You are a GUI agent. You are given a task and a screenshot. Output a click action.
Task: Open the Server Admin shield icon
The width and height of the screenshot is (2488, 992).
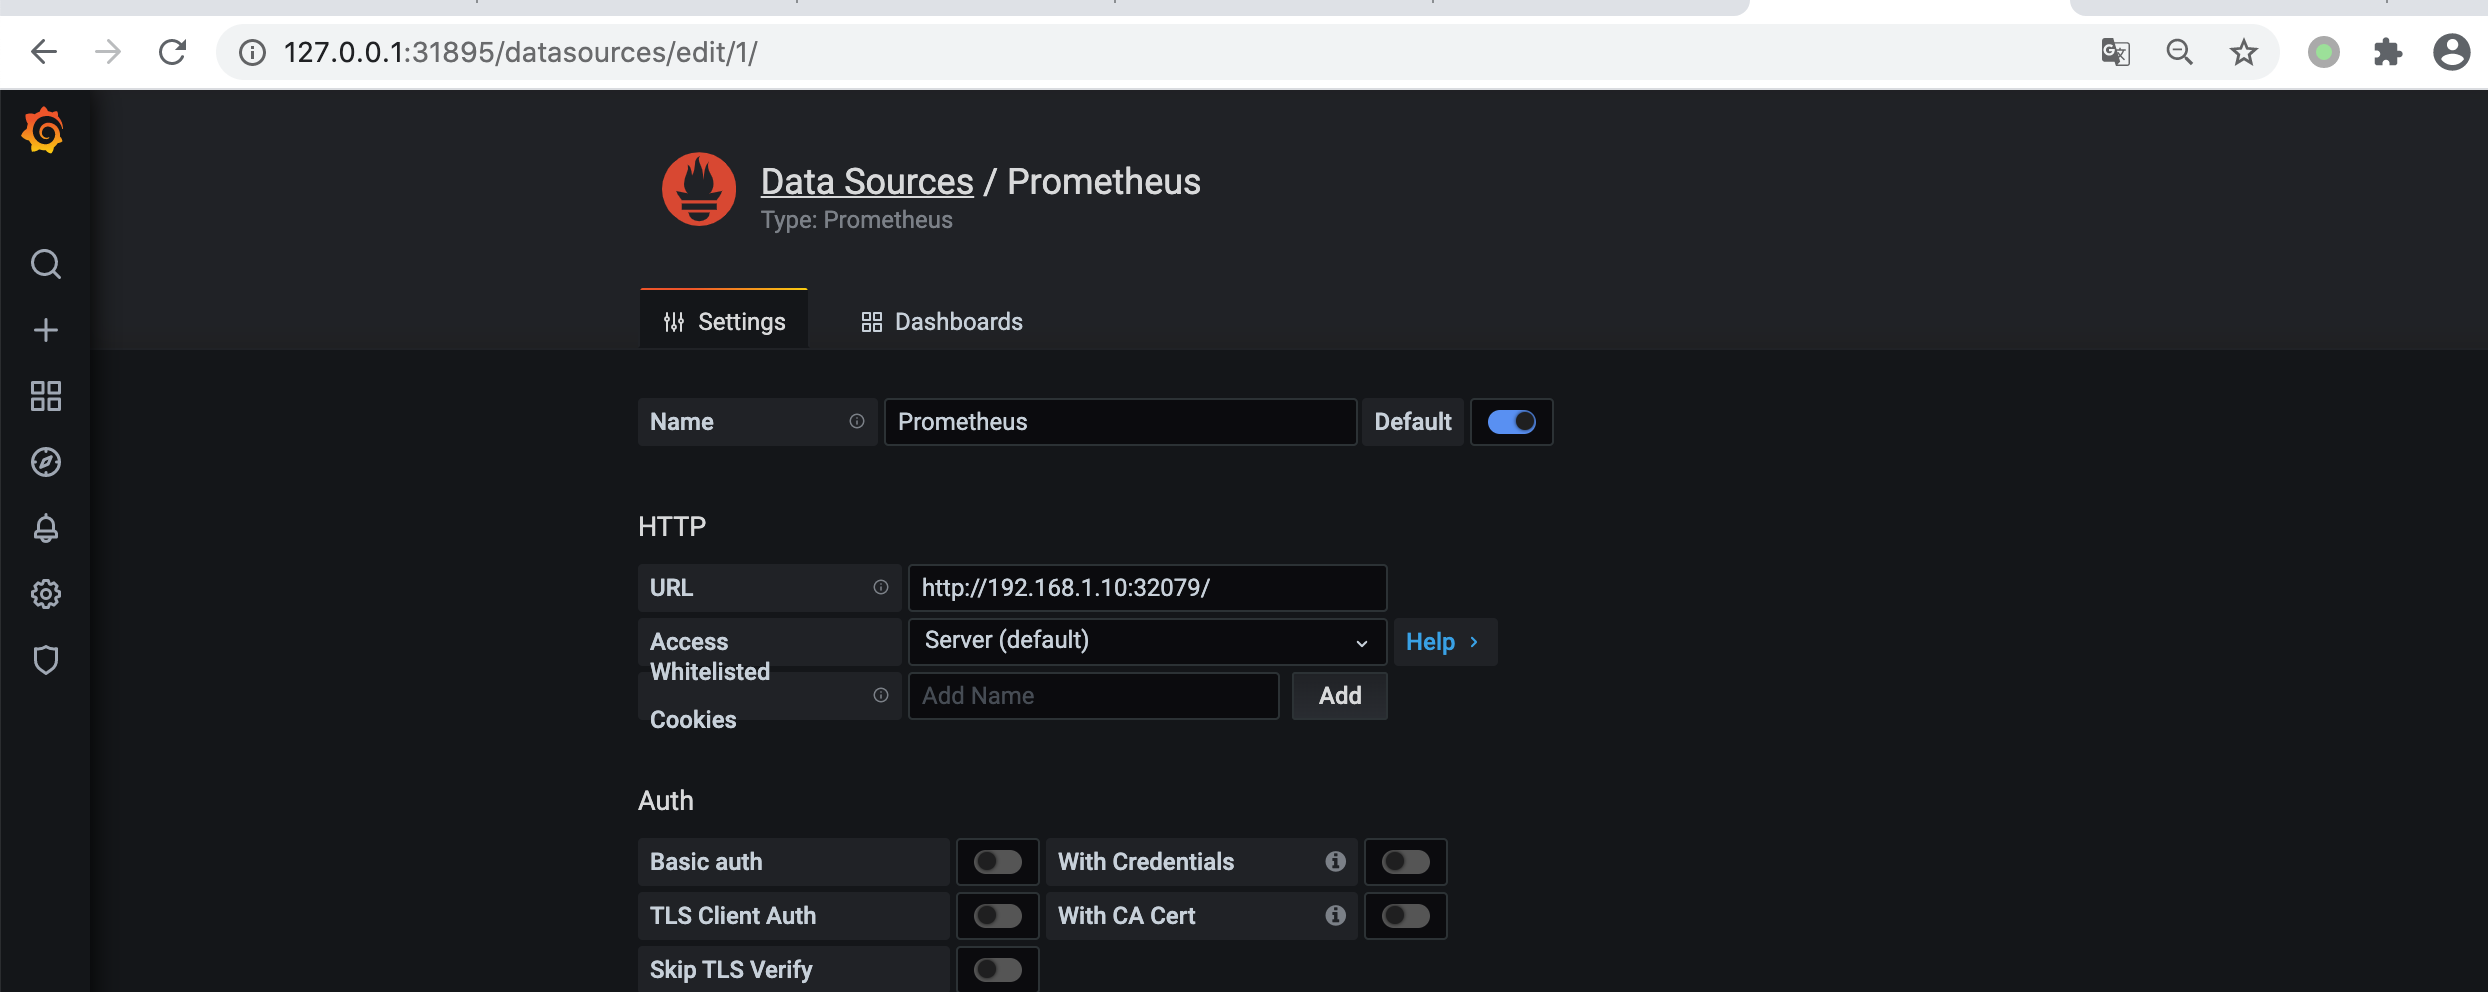[46, 660]
